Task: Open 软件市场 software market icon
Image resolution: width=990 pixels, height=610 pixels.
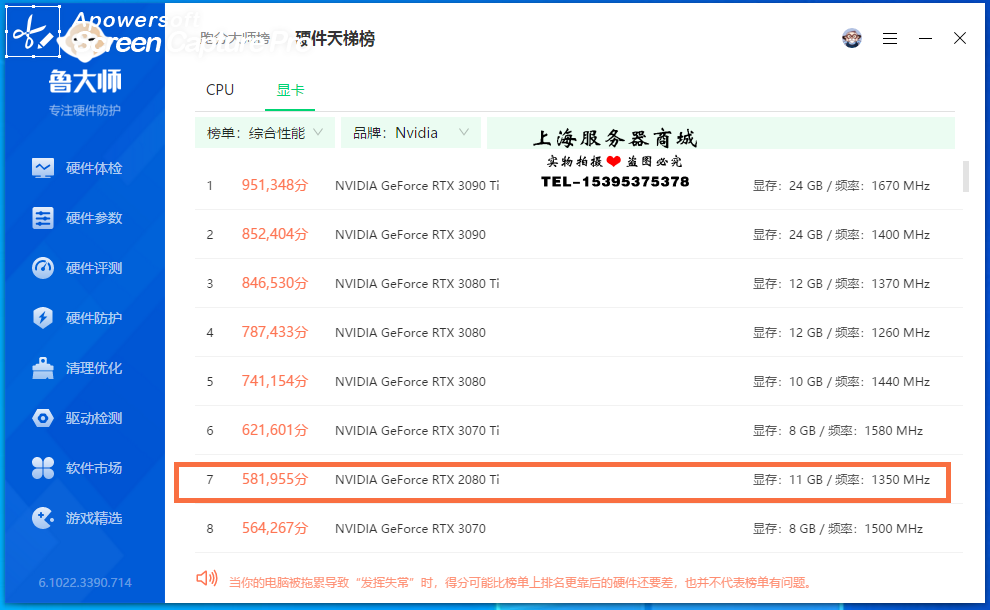Action: pyautogui.click(x=43, y=468)
